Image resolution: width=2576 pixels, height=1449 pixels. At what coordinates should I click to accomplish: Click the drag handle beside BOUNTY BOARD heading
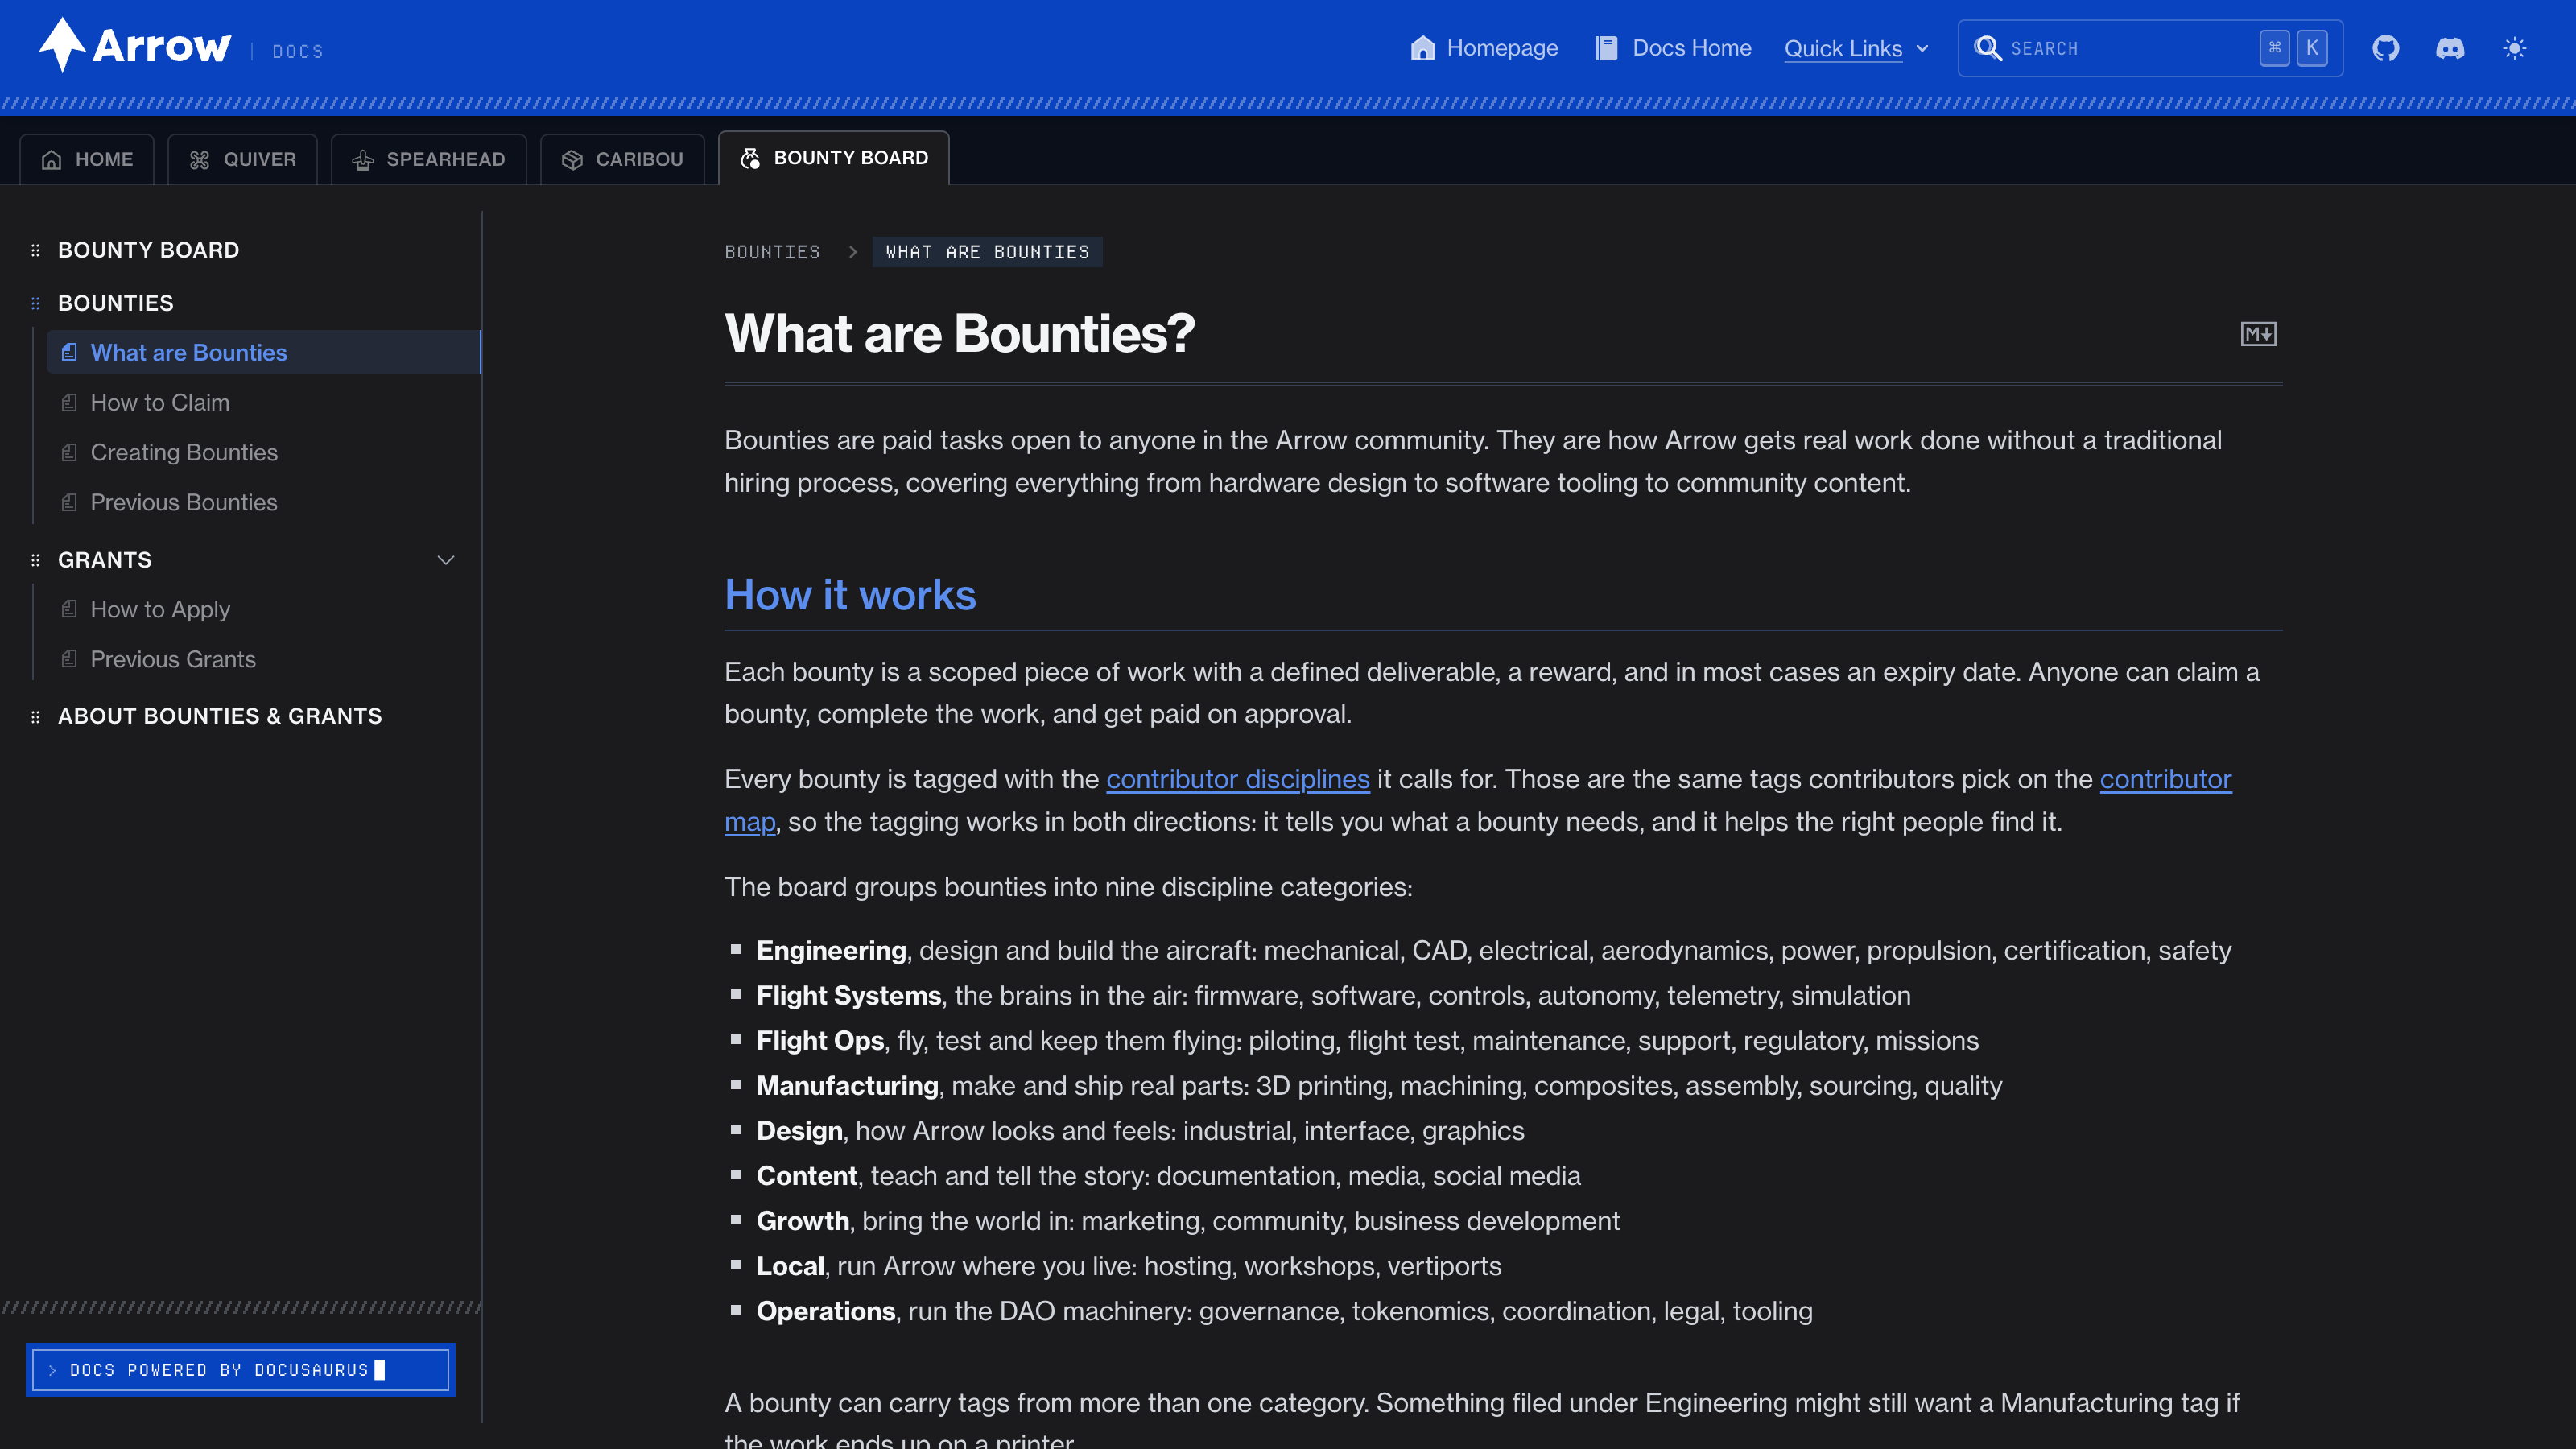tap(35, 250)
